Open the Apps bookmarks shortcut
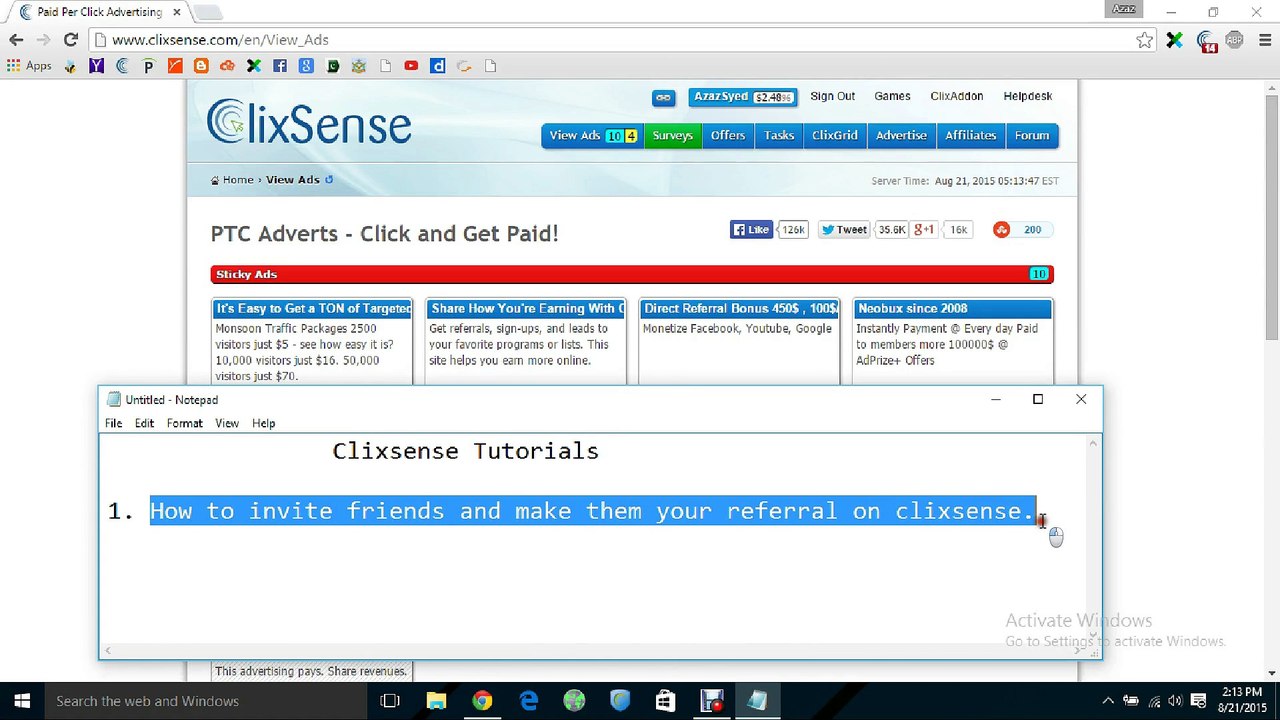This screenshot has width=1280, height=720. click(x=29, y=66)
